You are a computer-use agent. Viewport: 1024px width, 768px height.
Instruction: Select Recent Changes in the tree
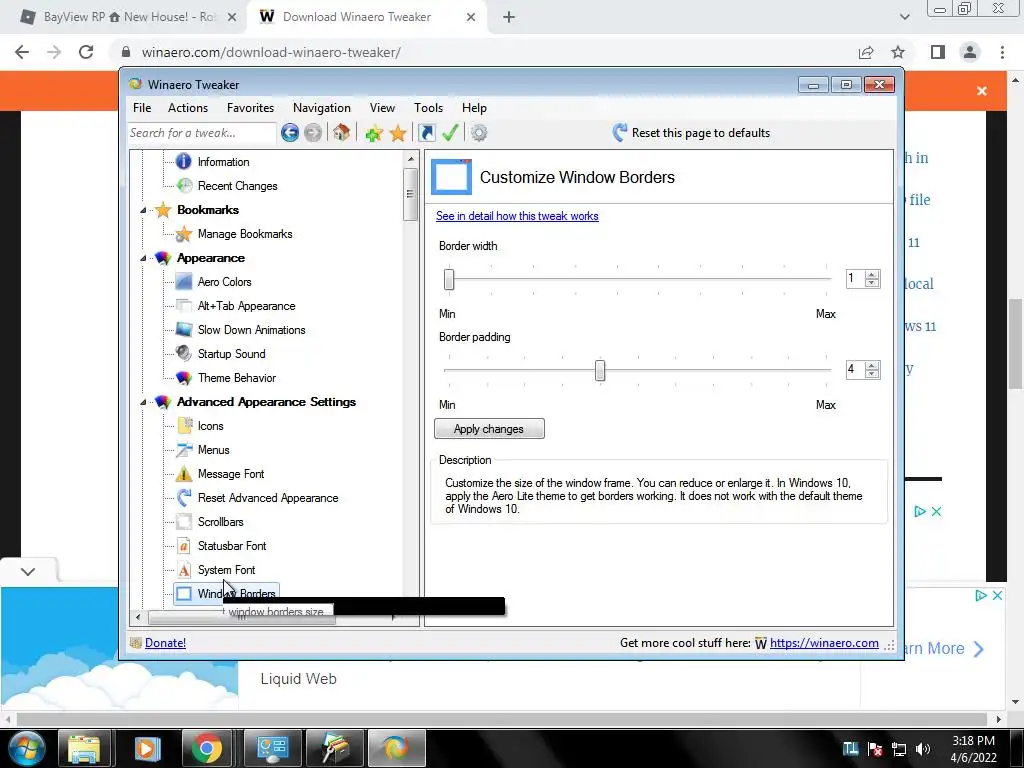237,186
